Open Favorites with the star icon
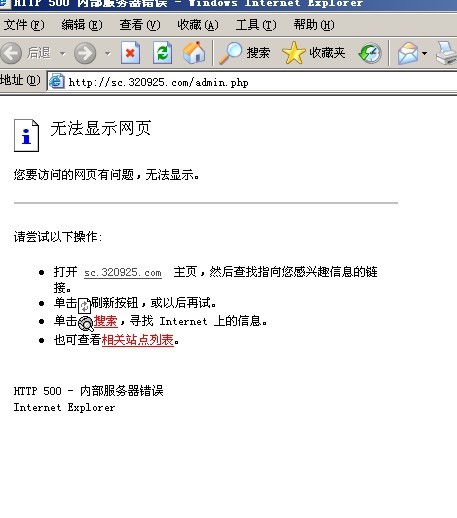 [x=313, y=53]
